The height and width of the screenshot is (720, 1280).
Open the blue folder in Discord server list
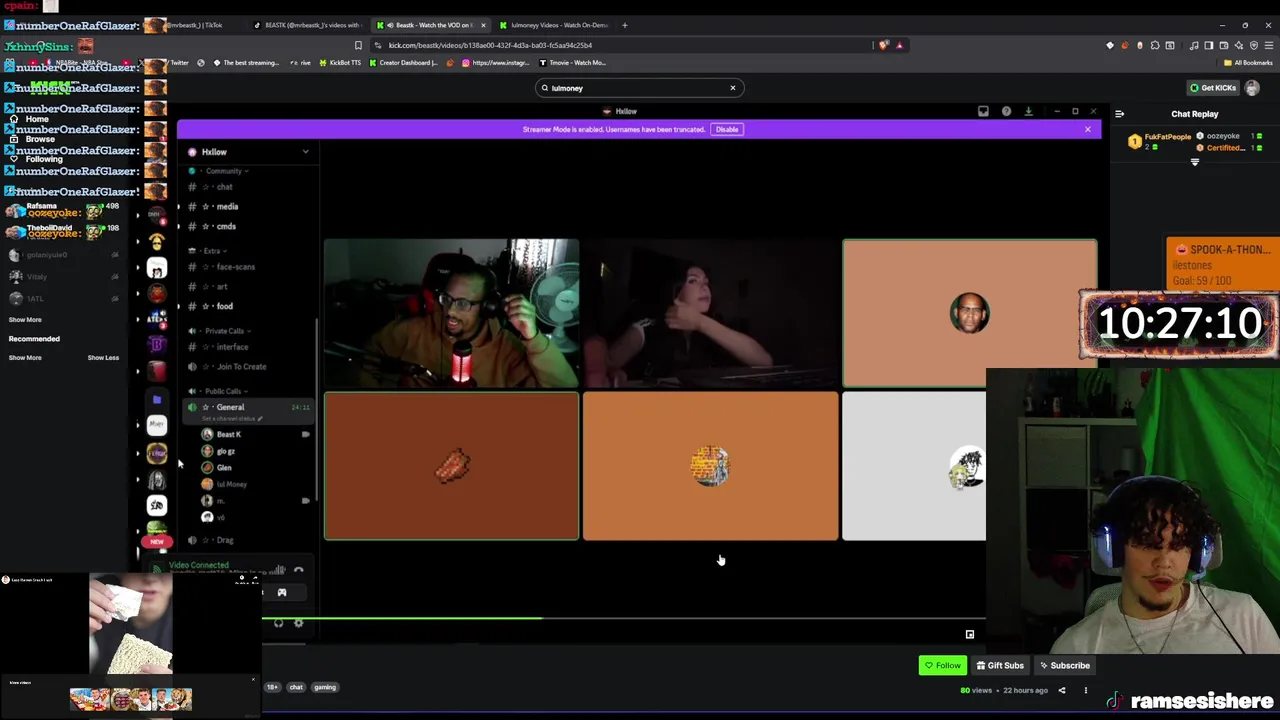point(157,399)
